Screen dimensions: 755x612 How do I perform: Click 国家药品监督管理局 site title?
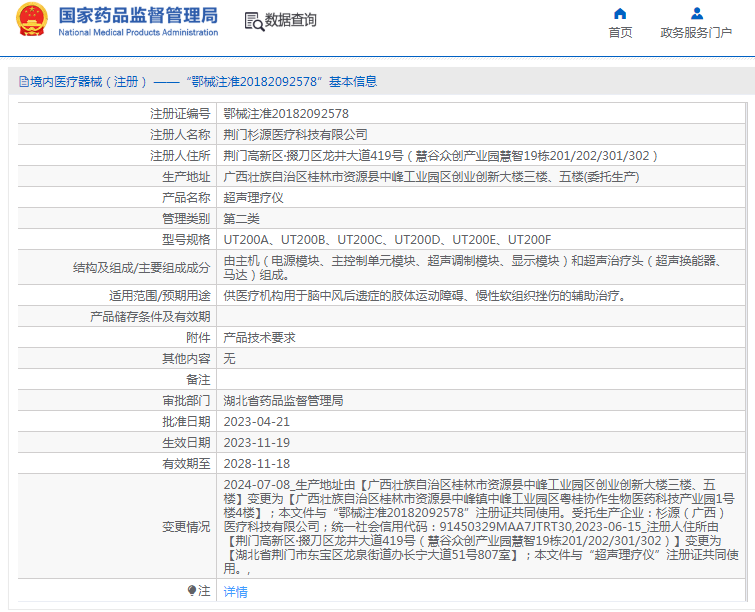tap(138, 15)
